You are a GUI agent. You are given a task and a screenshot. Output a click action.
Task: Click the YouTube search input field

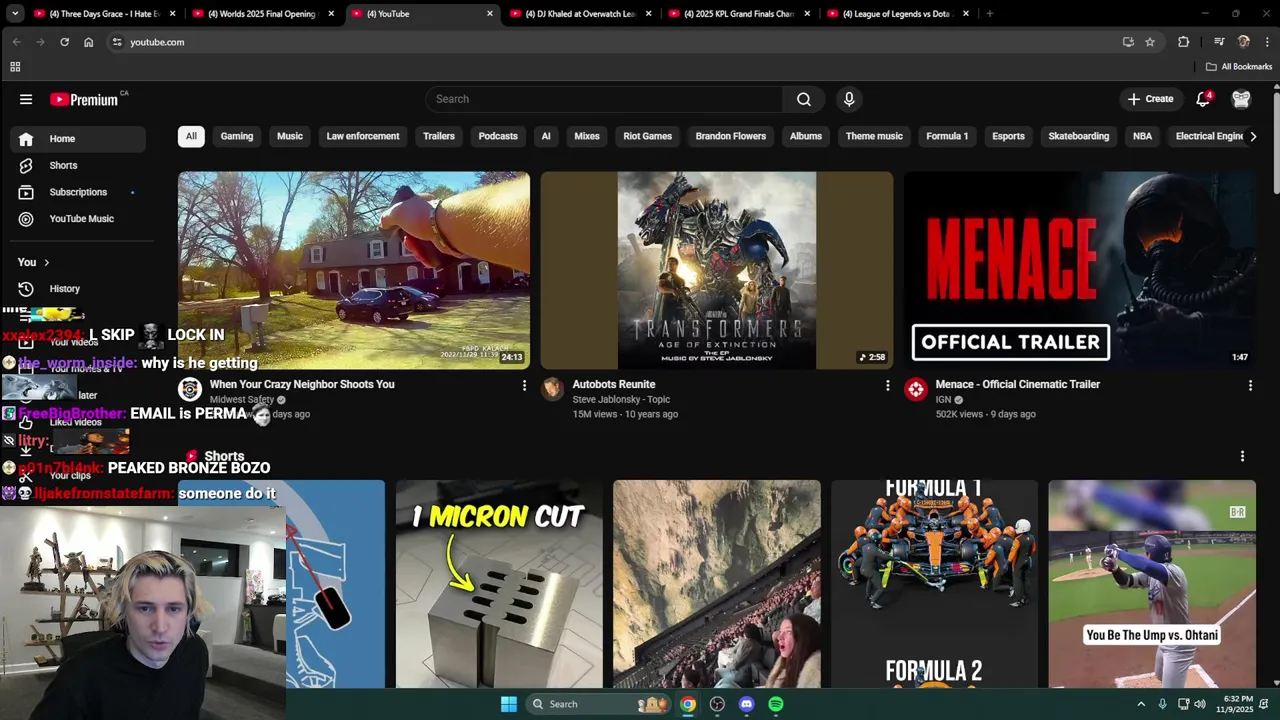[604, 99]
